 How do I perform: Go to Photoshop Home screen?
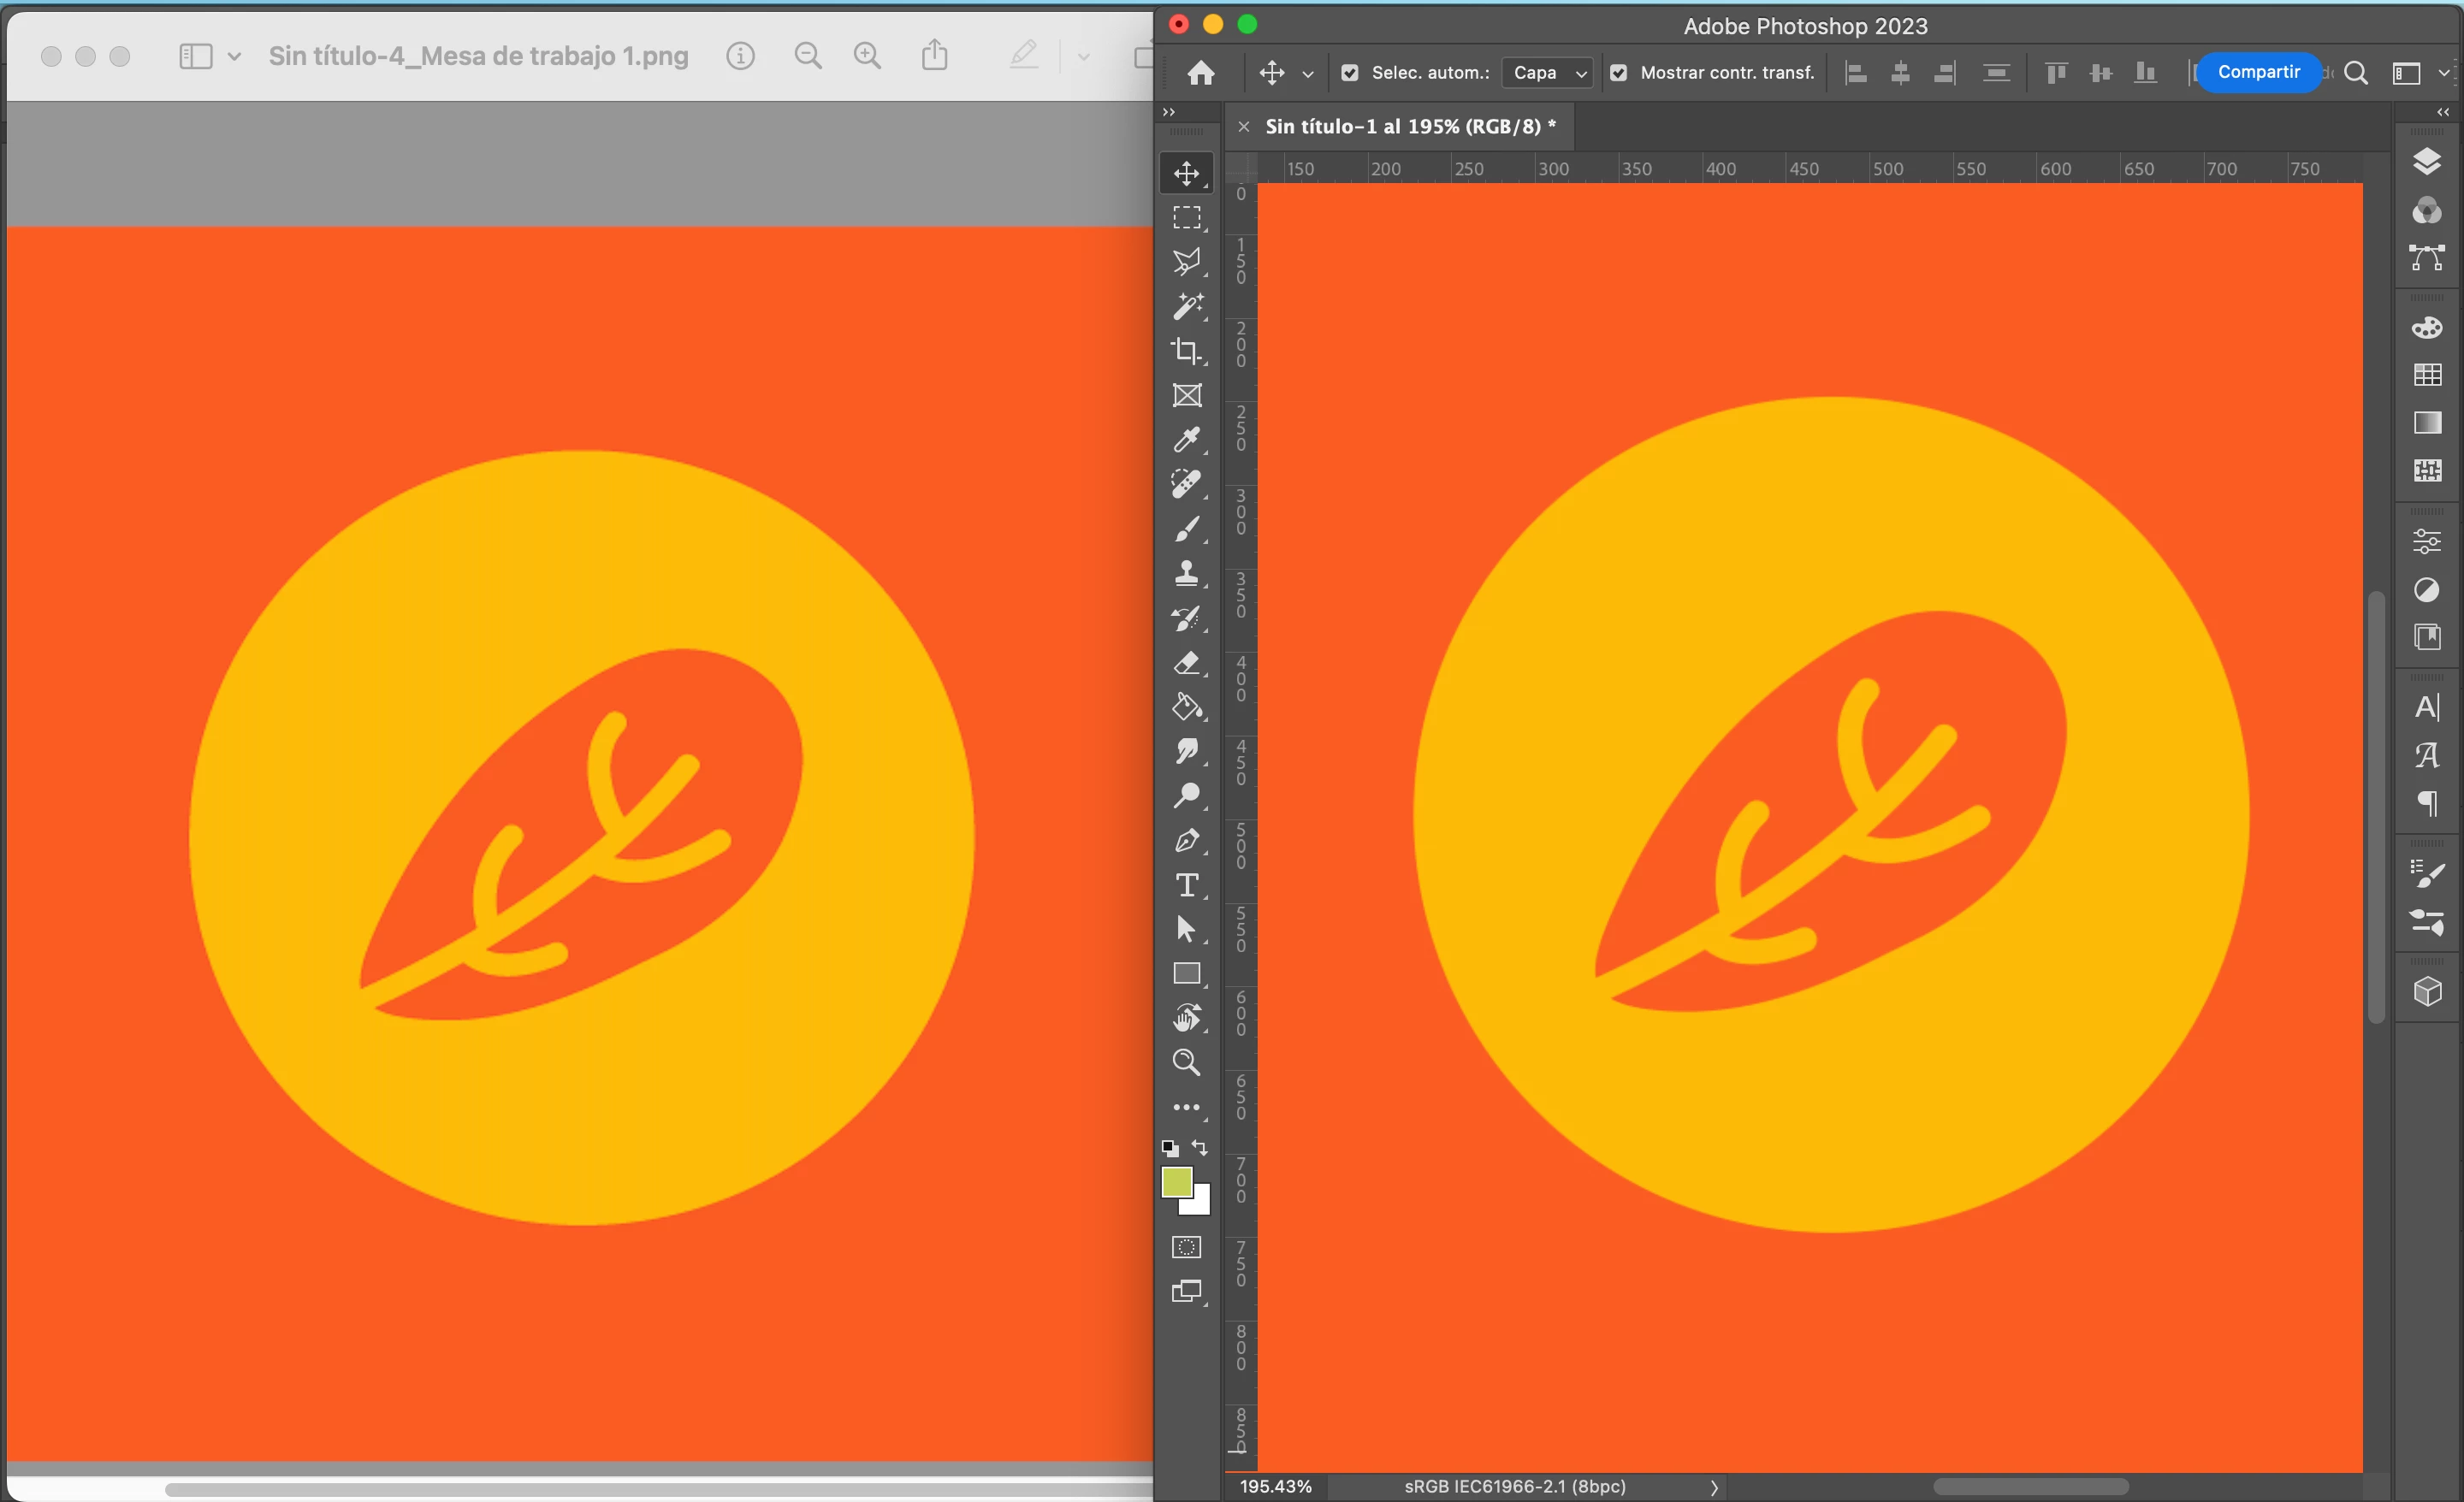click(1201, 73)
